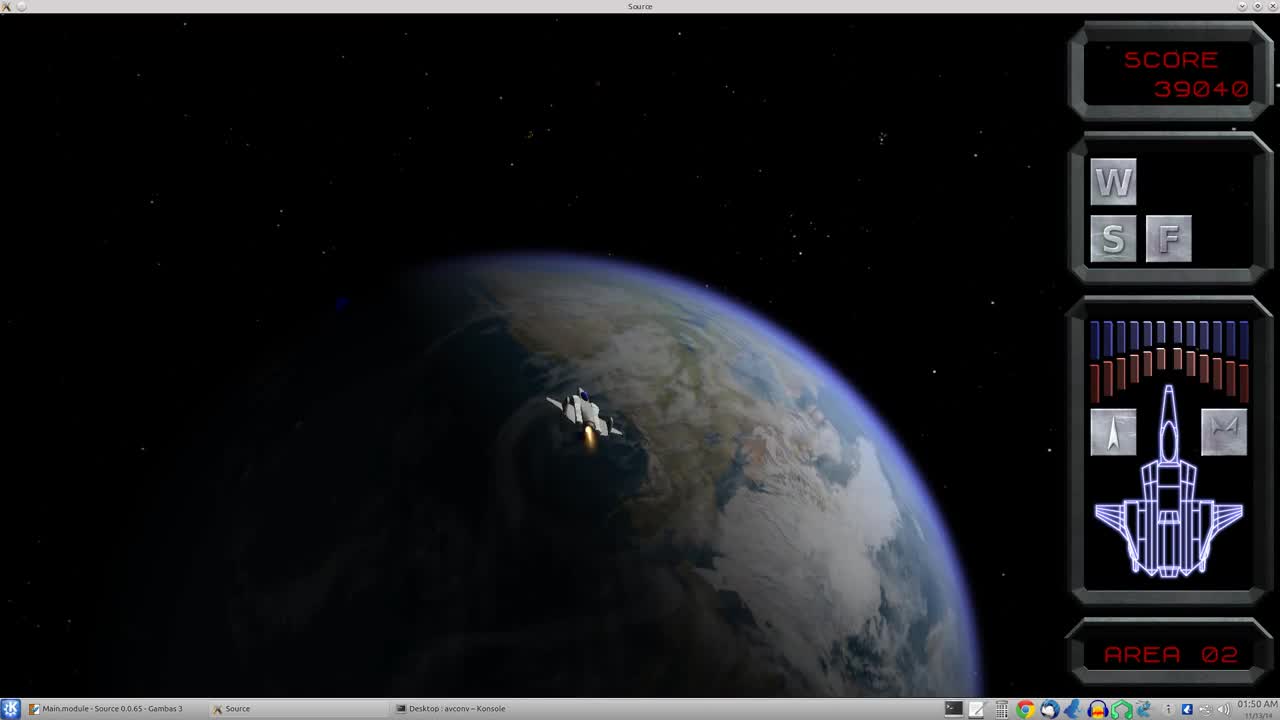The image size is (1280, 720).
Task: Click the white spaceship over Earth
Action: 585,412
